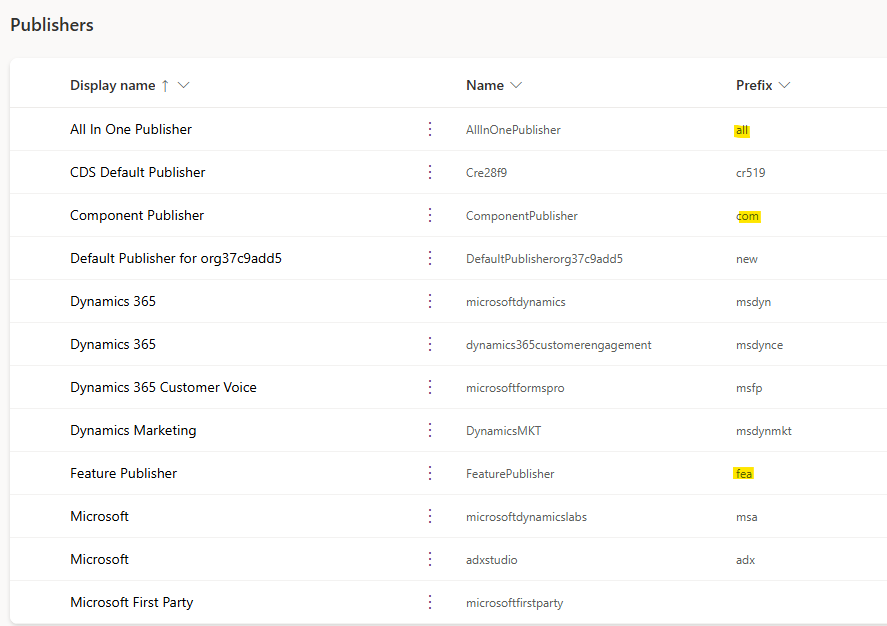
Task: Open more options for Dynamics Marketing
Action: coord(430,430)
